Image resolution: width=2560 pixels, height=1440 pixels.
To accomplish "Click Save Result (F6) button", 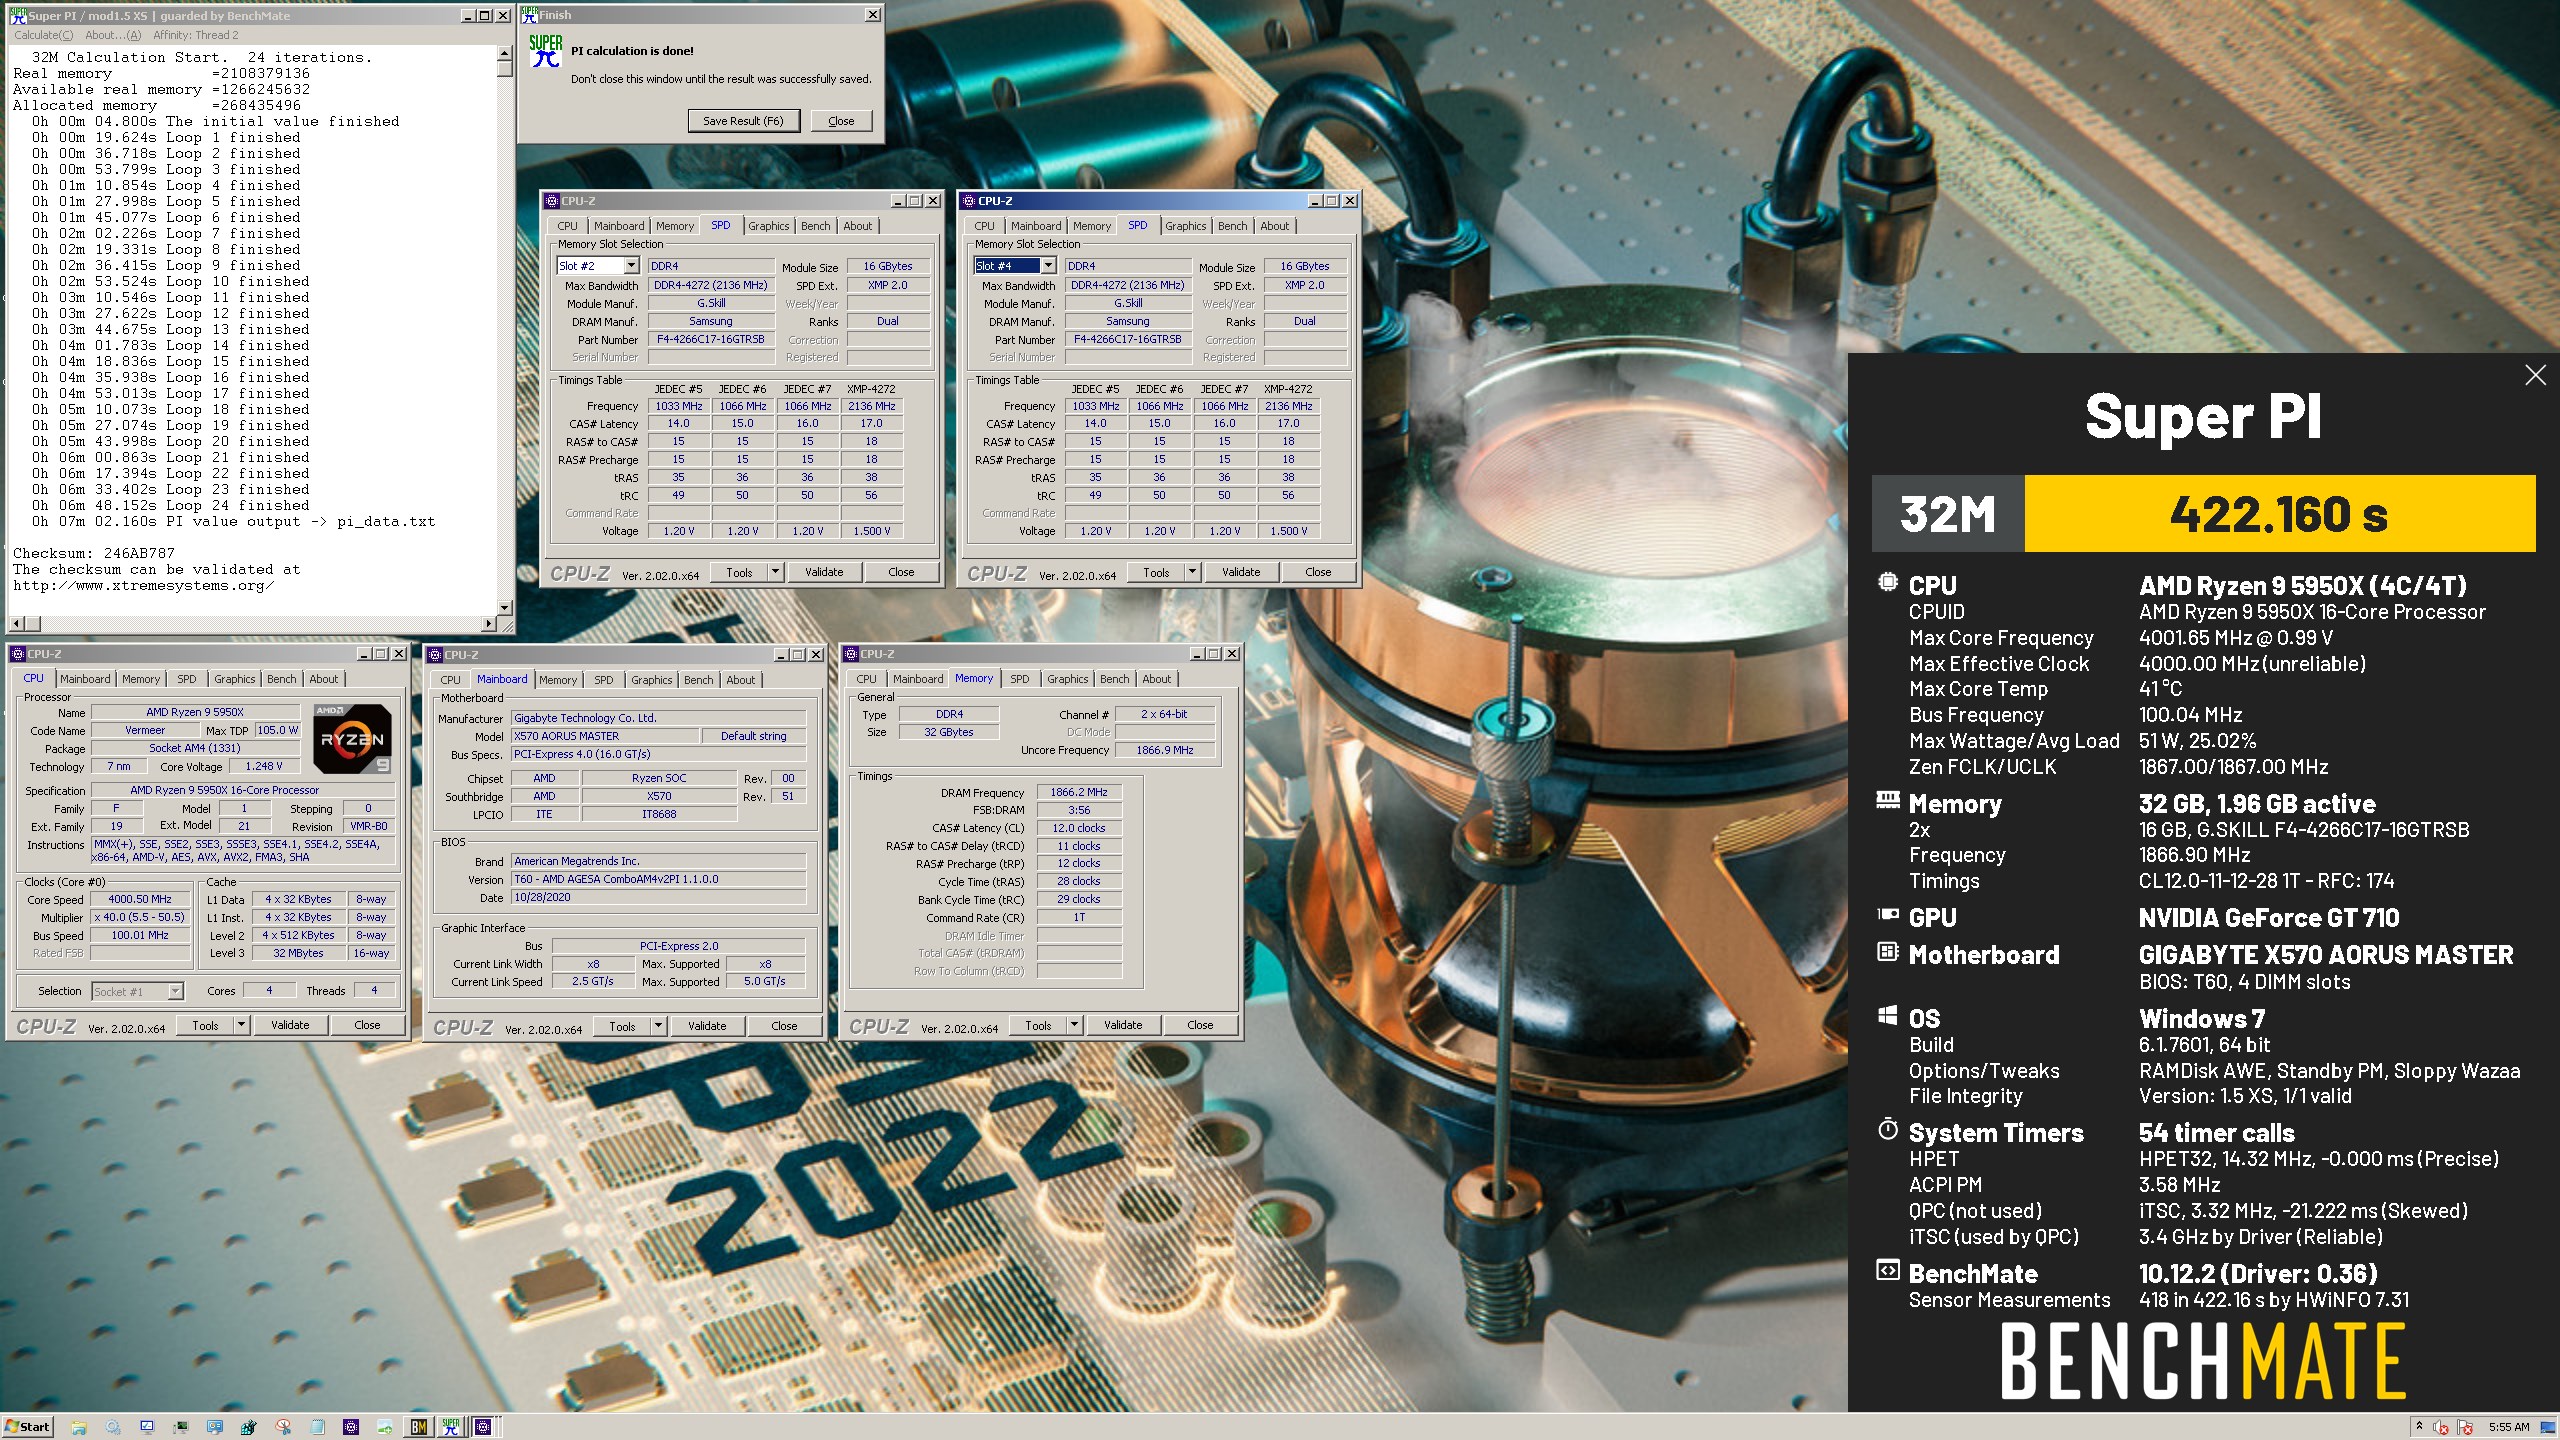I will click(x=743, y=121).
